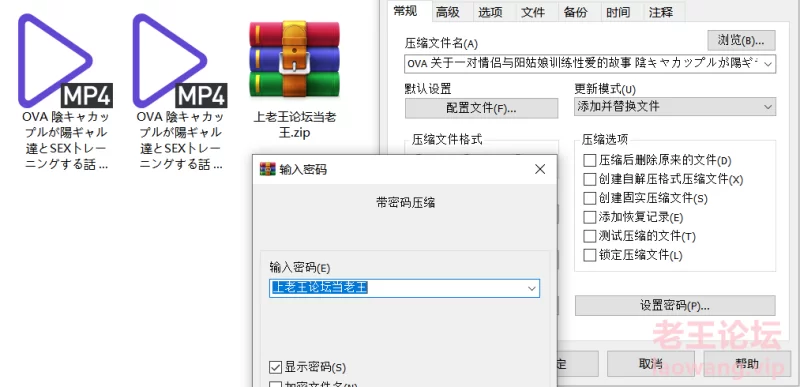This screenshot has height=387, width=800.
Task: Enable 添加恢复记录 checkbox
Action: [590, 217]
